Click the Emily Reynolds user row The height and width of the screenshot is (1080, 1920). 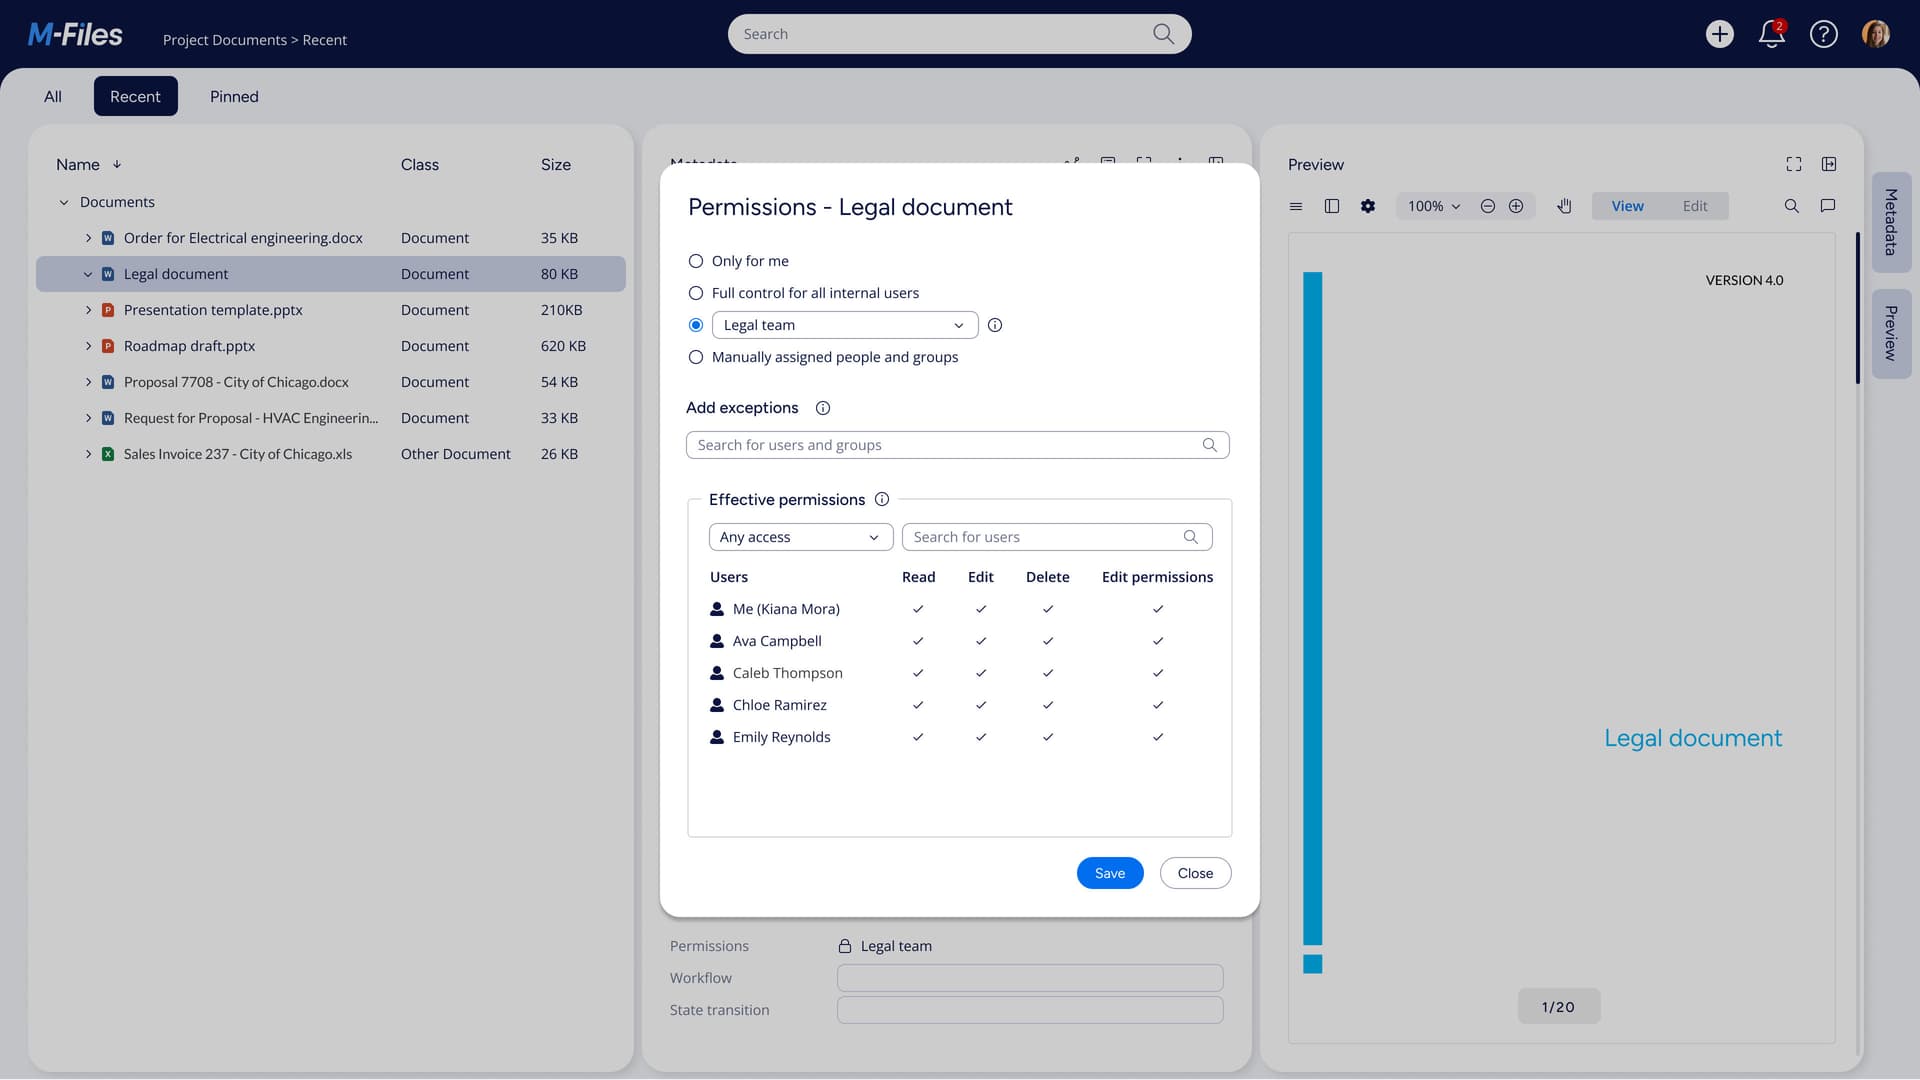pos(960,737)
